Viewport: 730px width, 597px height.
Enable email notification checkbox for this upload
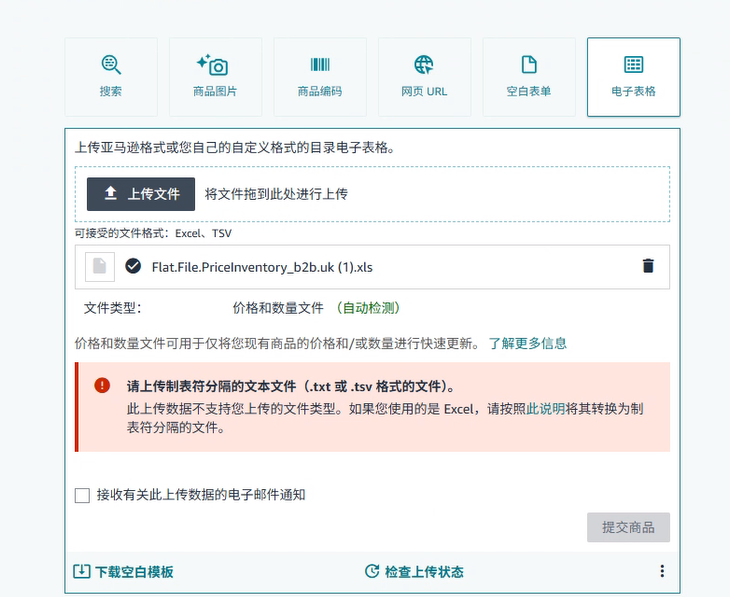tap(82, 495)
